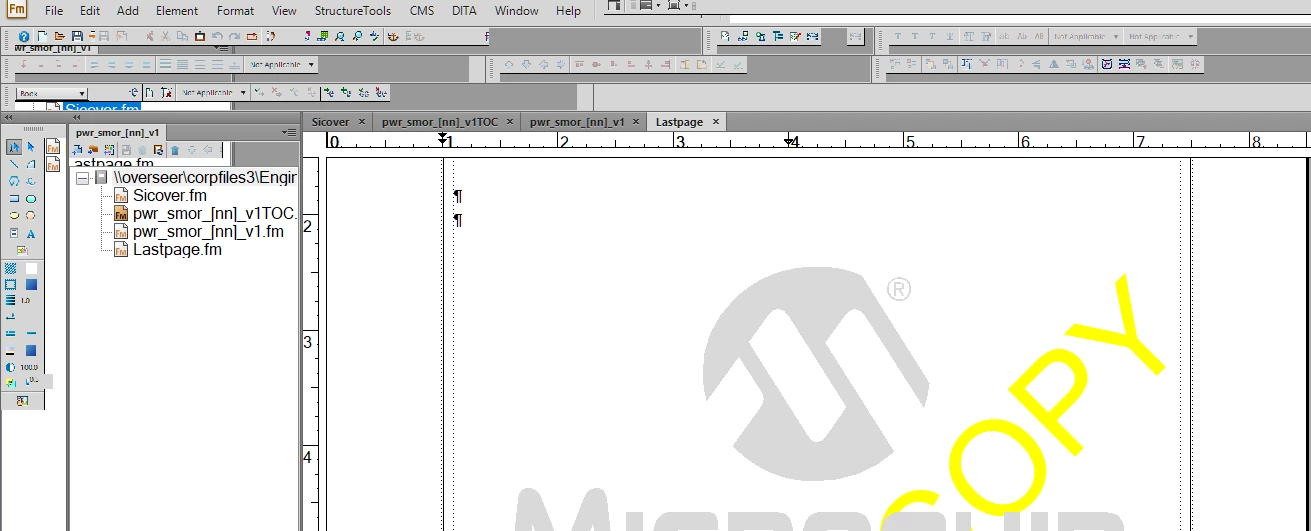
Task: Switch to the Lastpage document tab
Action: [679, 122]
